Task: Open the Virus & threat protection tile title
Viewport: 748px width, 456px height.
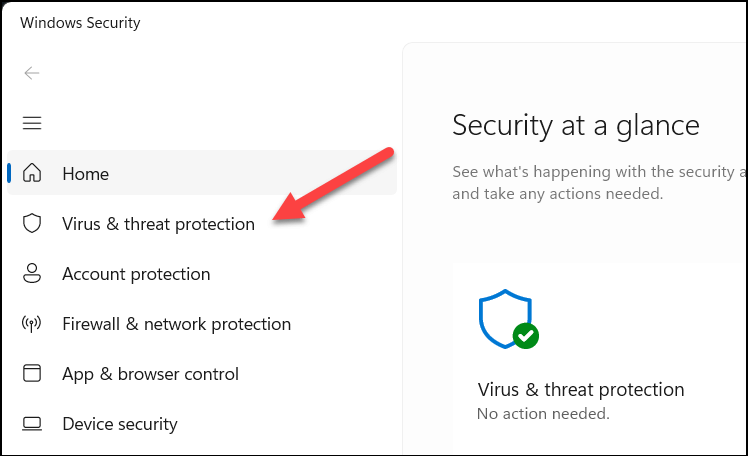Action: (x=581, y=389)
